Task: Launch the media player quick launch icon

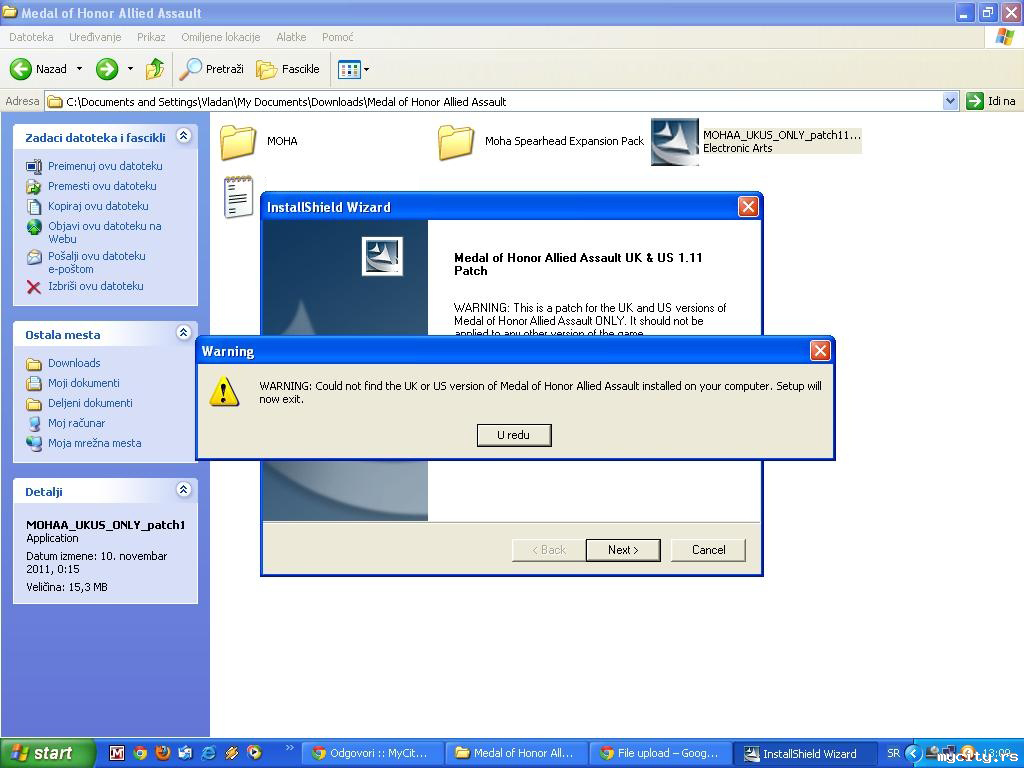Action: (x=255, y=753)
